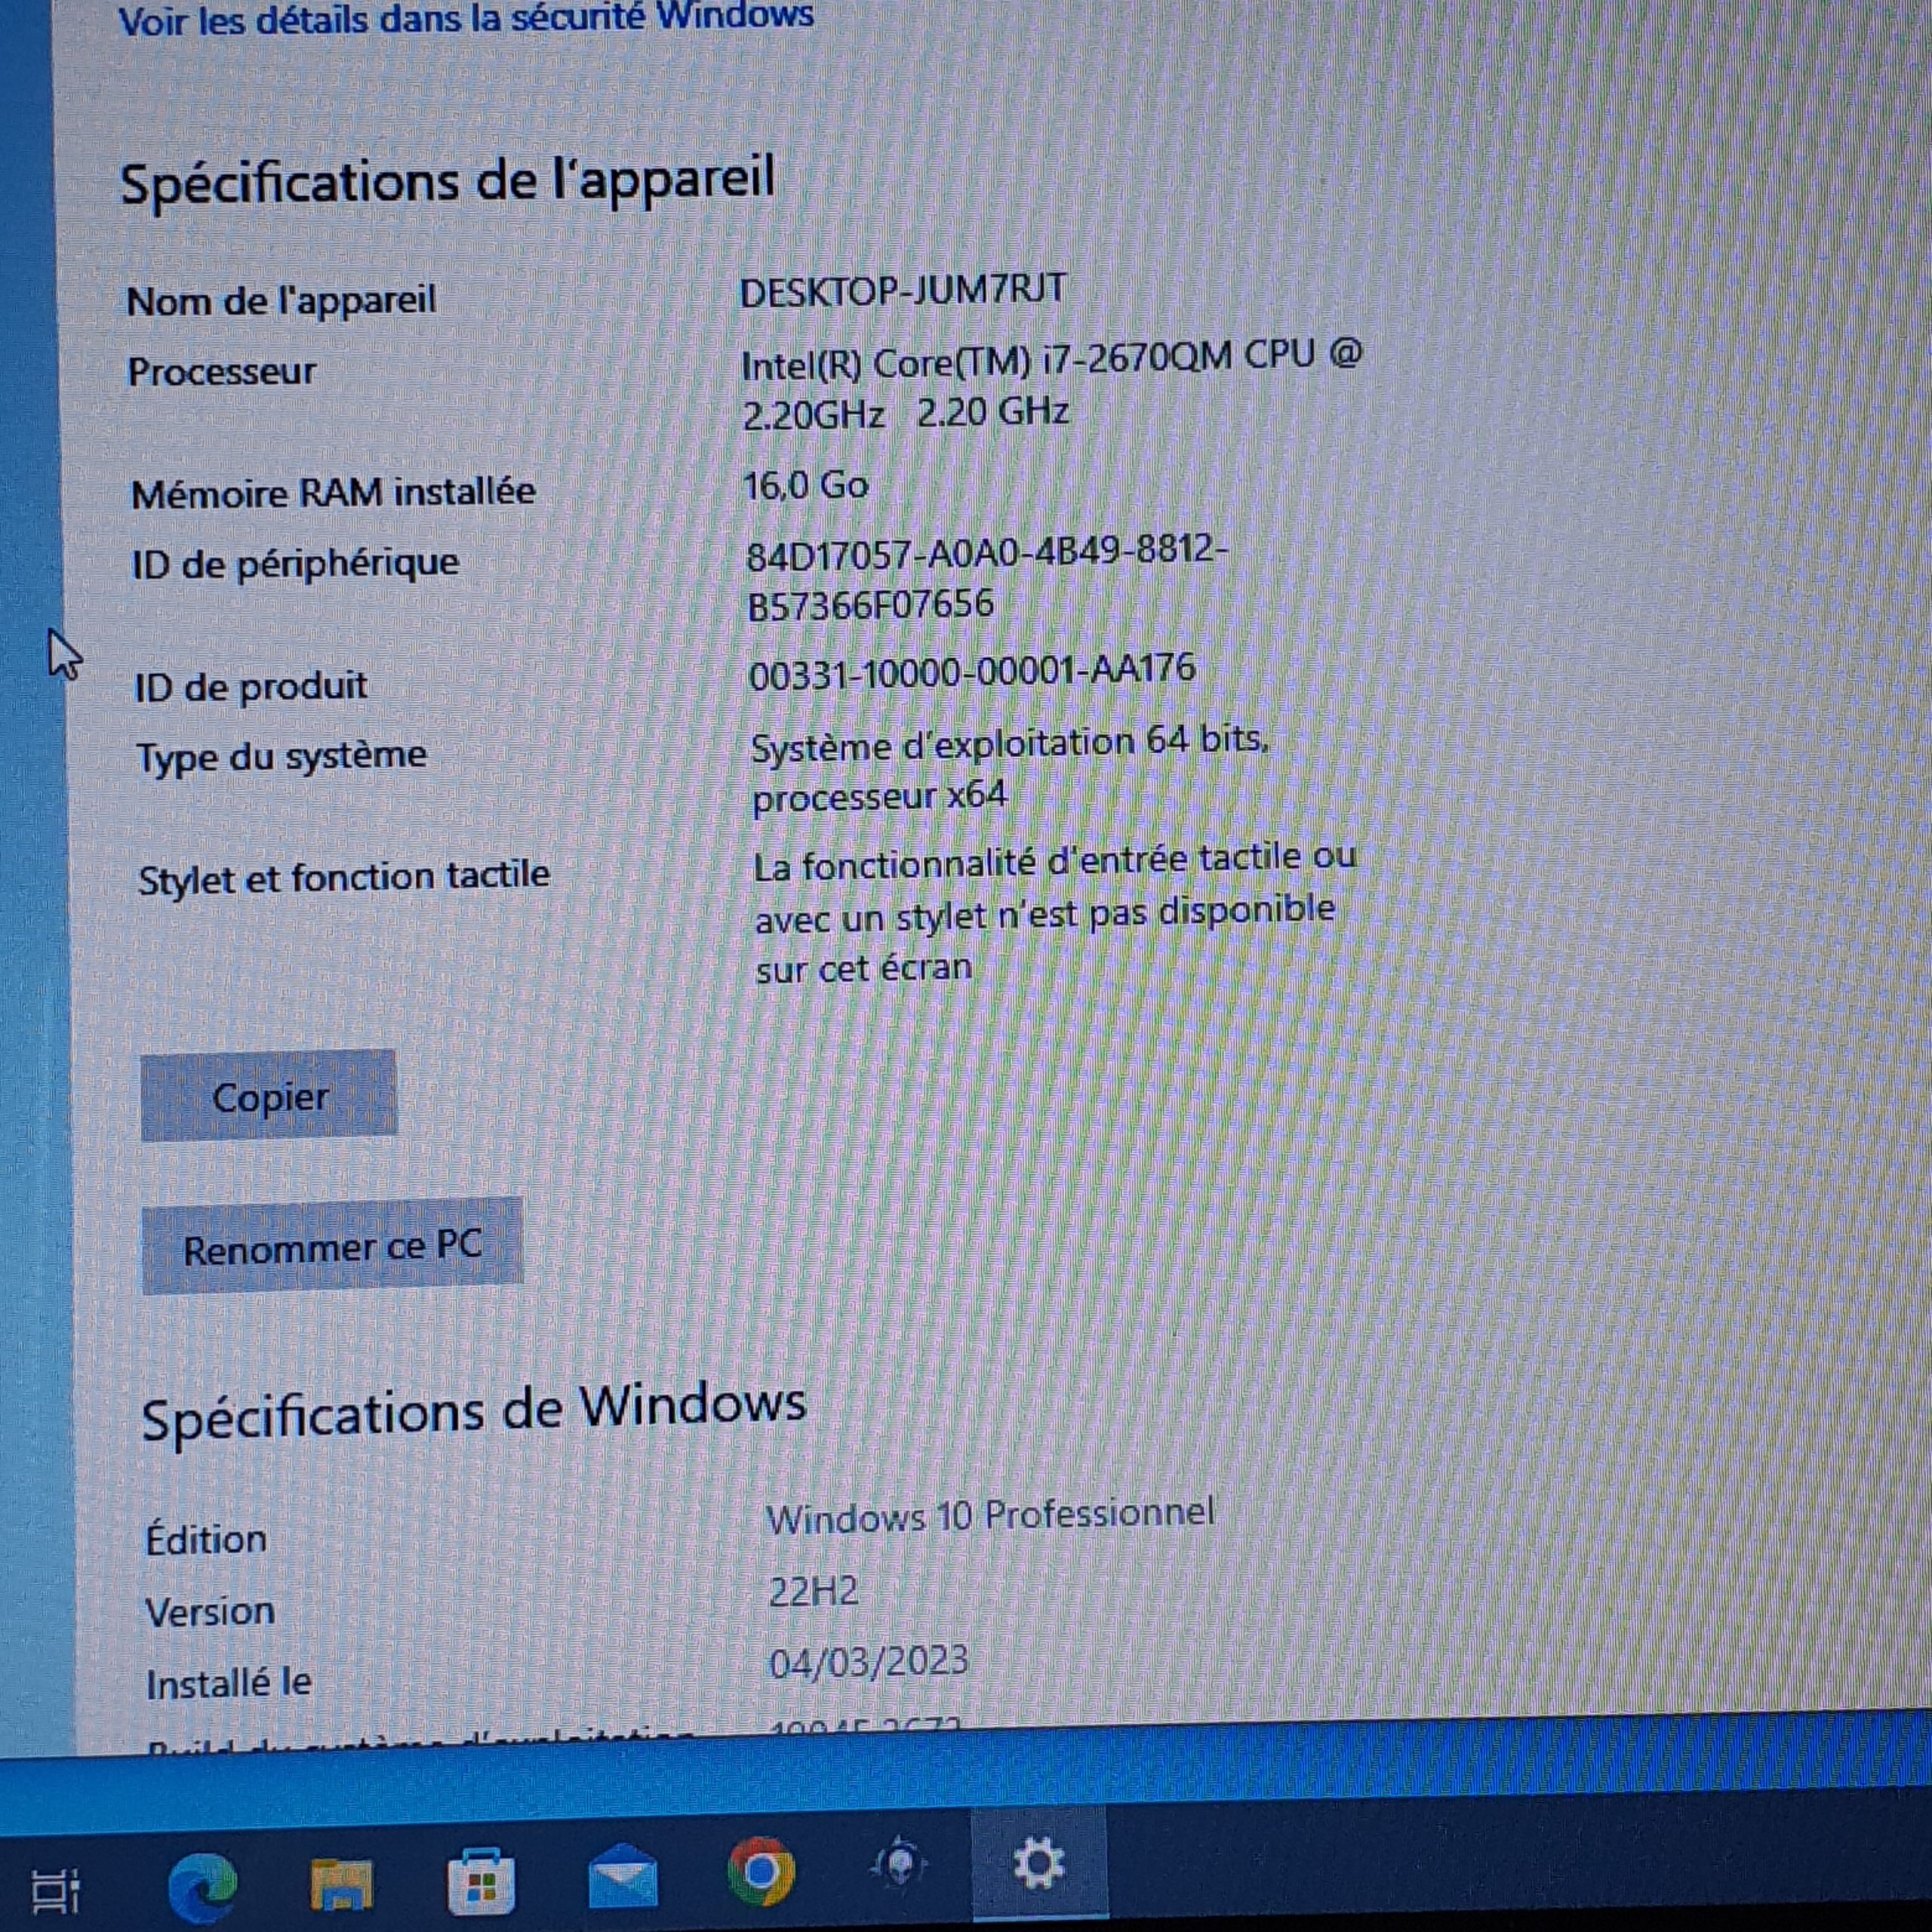Click the Installé le label
Screen dimensions: 1932x1932
[228, 1683]
